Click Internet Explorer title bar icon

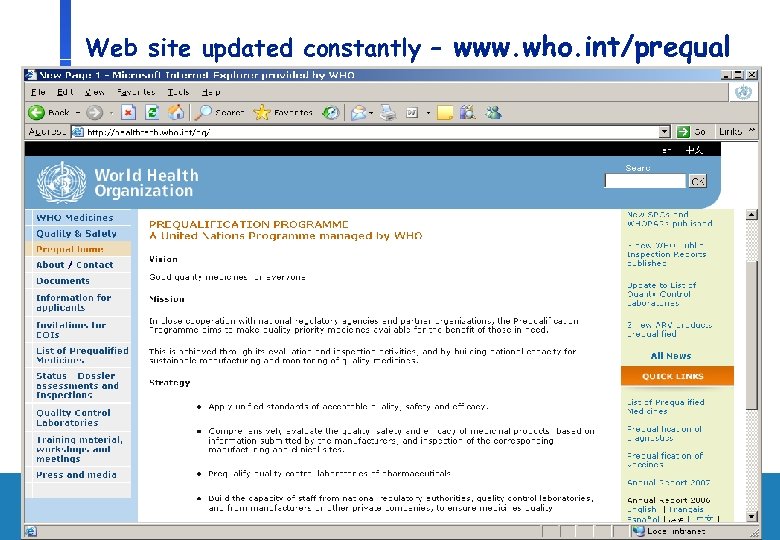pos(31,75)
